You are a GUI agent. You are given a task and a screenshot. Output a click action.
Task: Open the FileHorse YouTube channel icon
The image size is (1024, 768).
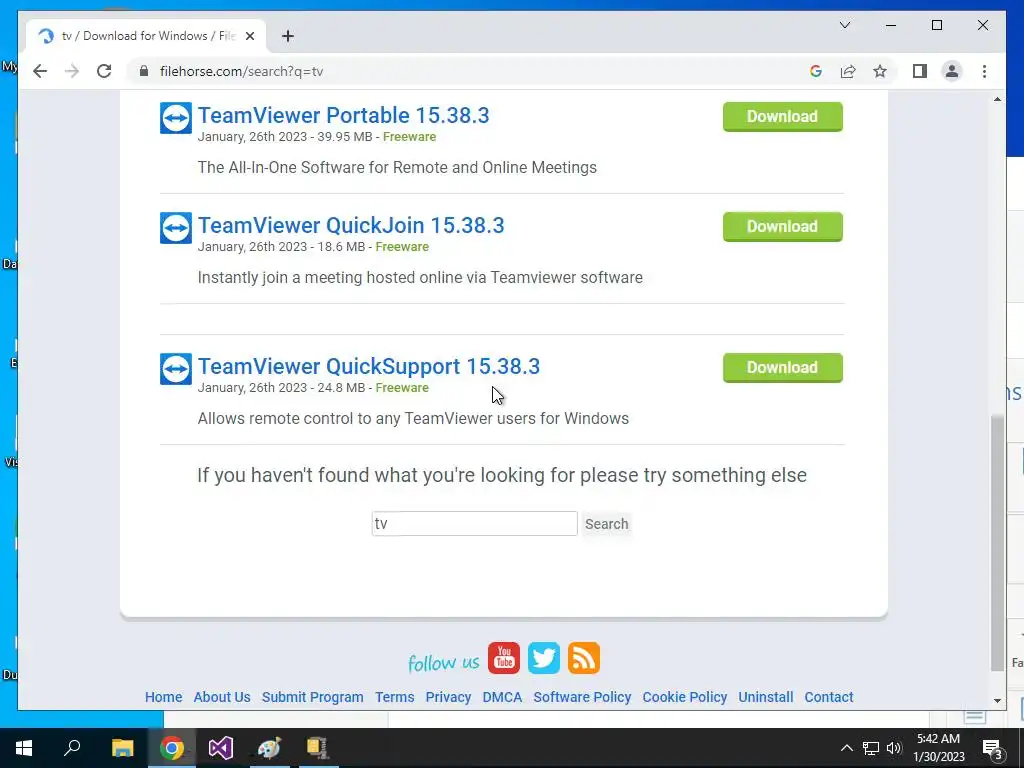(x=504, y=658)
